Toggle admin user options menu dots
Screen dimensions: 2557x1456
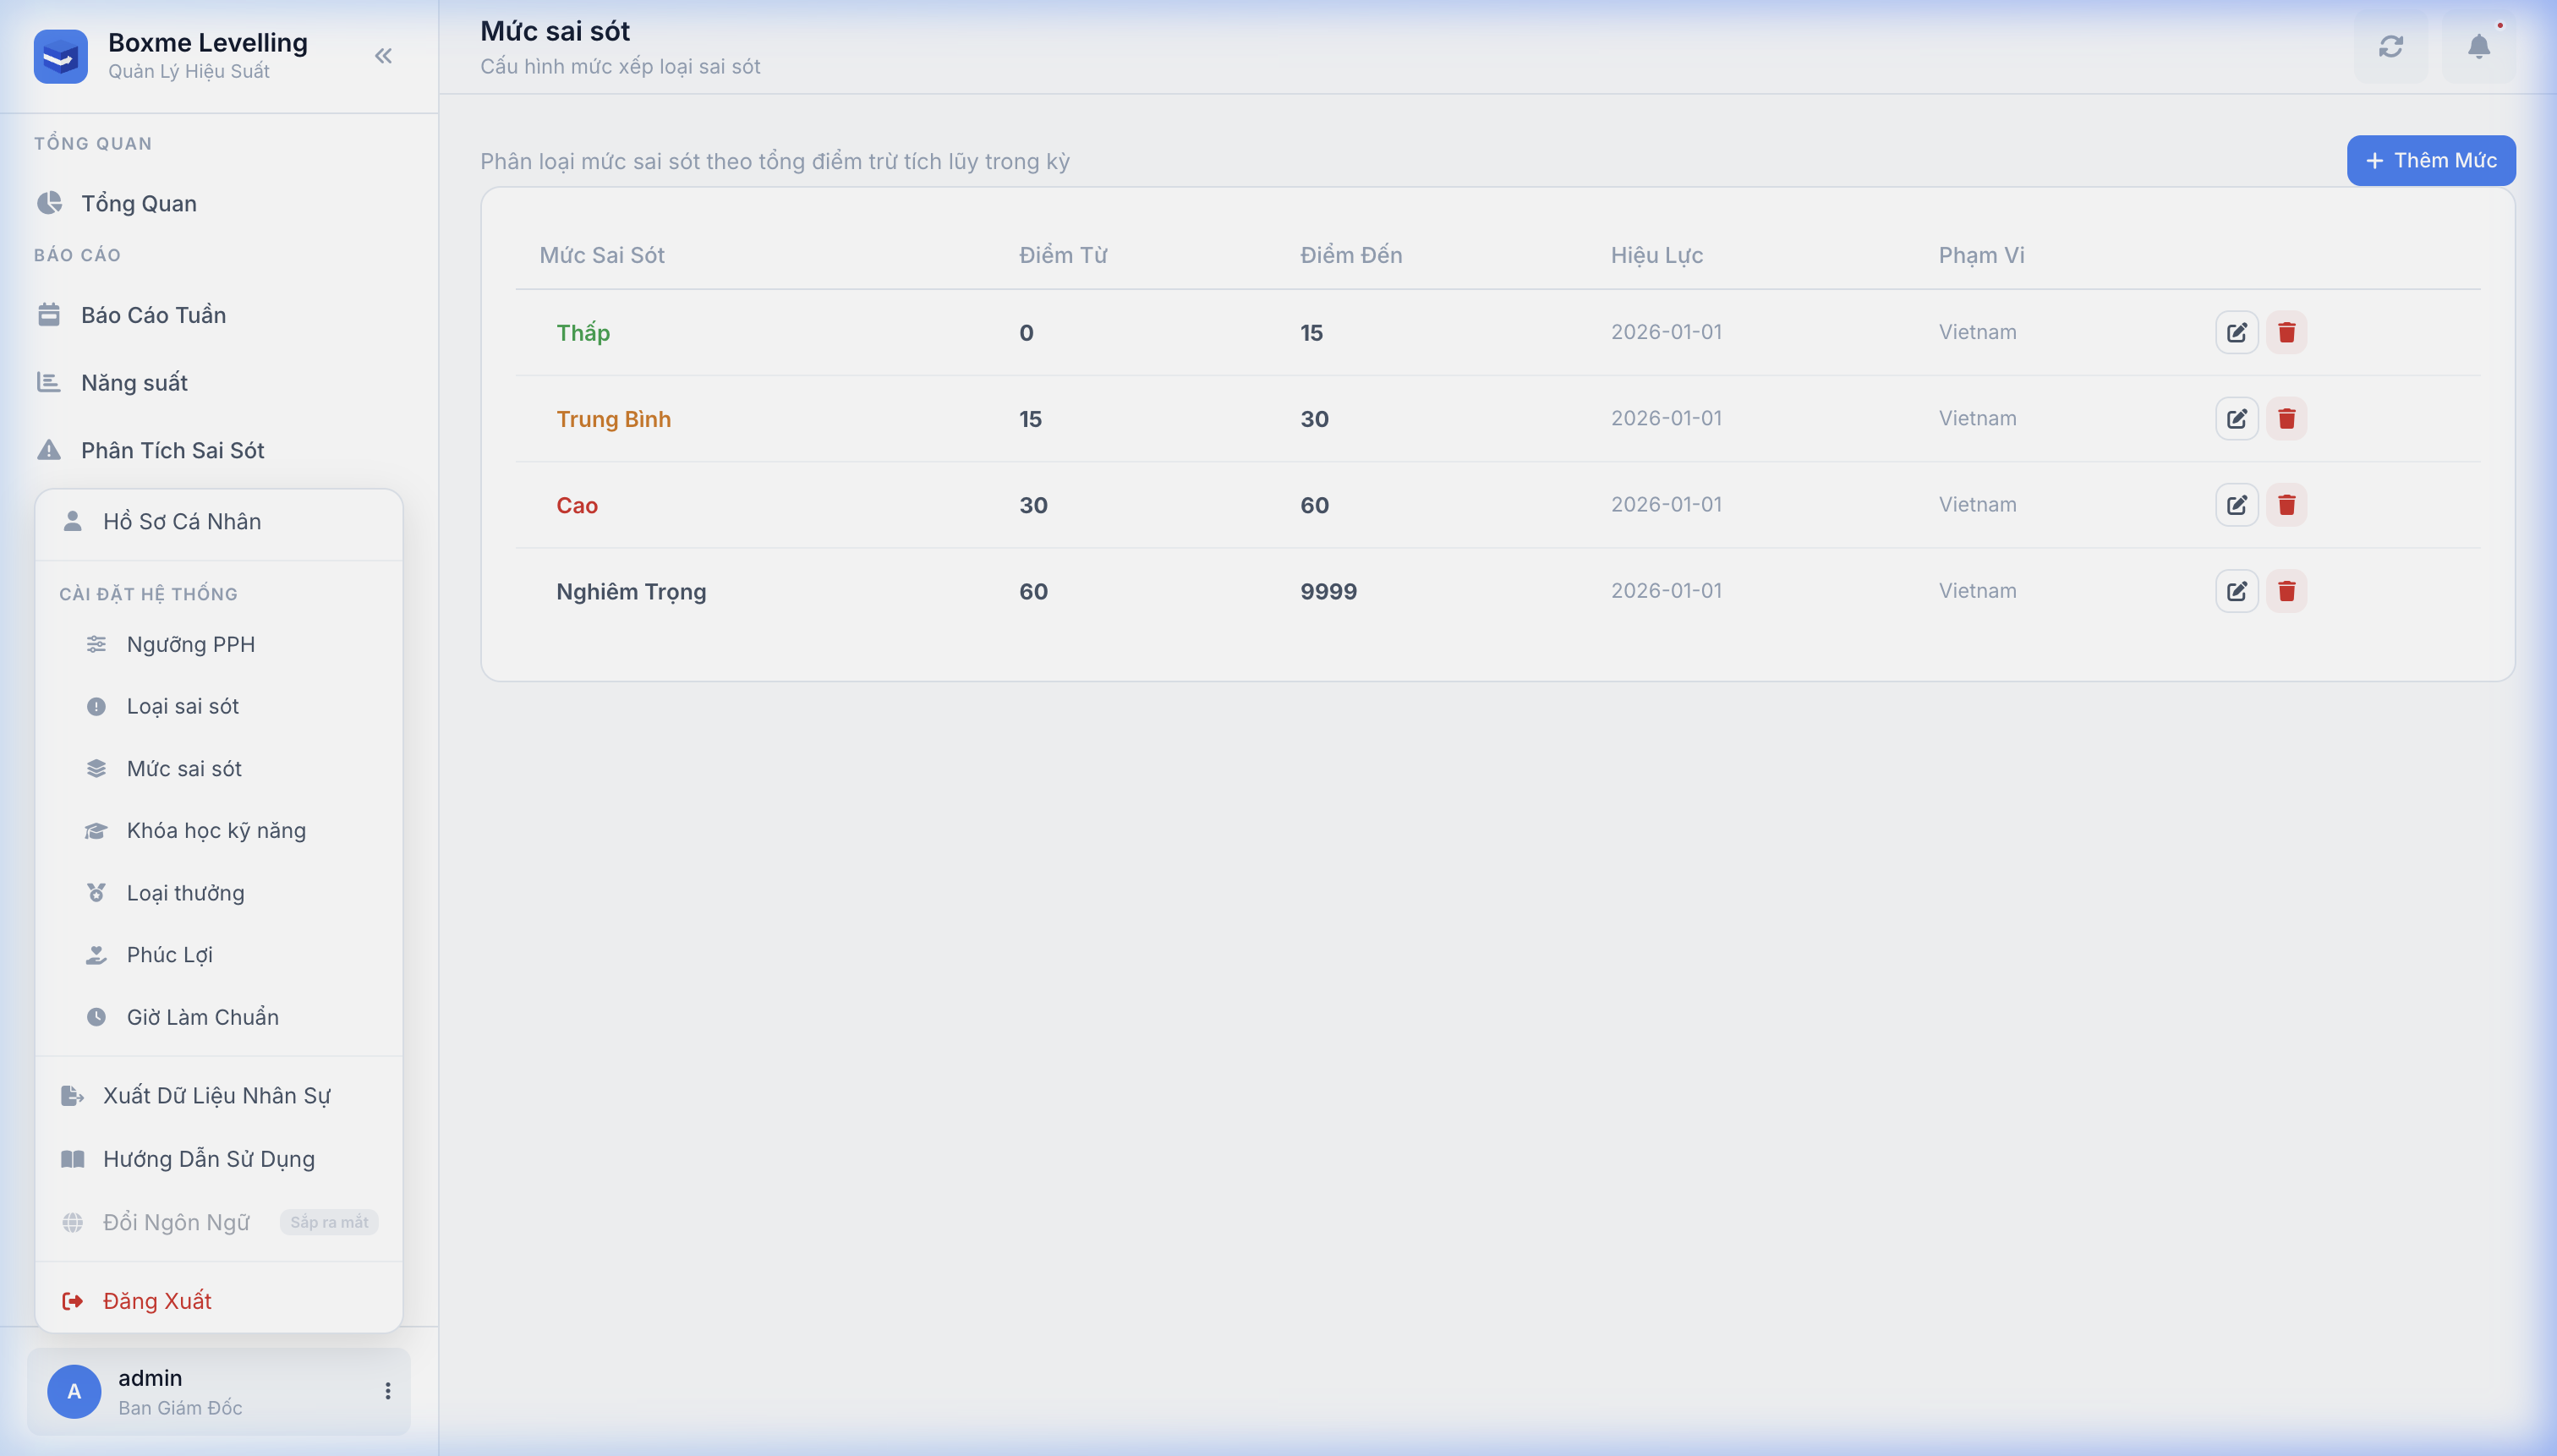388,1391
